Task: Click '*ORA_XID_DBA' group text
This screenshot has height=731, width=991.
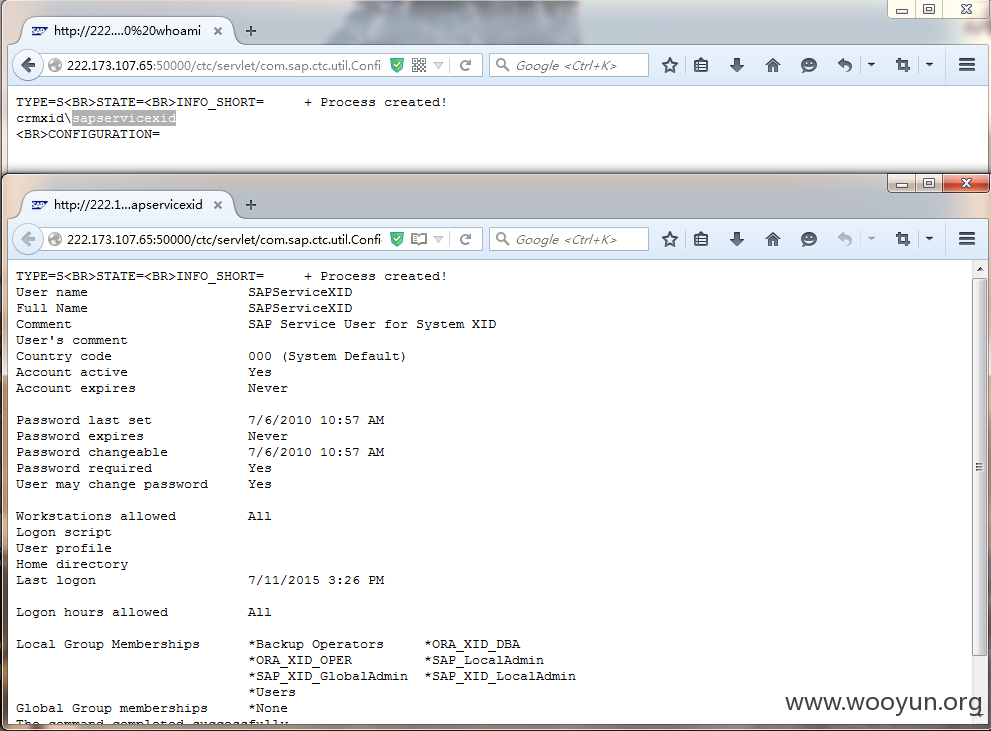Action: [472, 644]
